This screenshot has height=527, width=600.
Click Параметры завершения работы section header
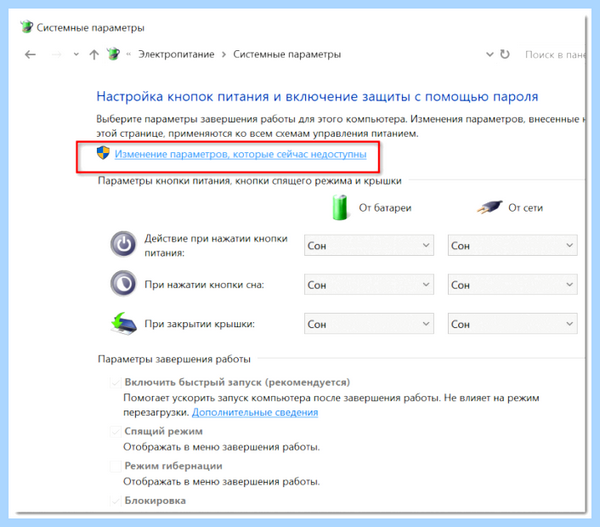click(174, 359)
